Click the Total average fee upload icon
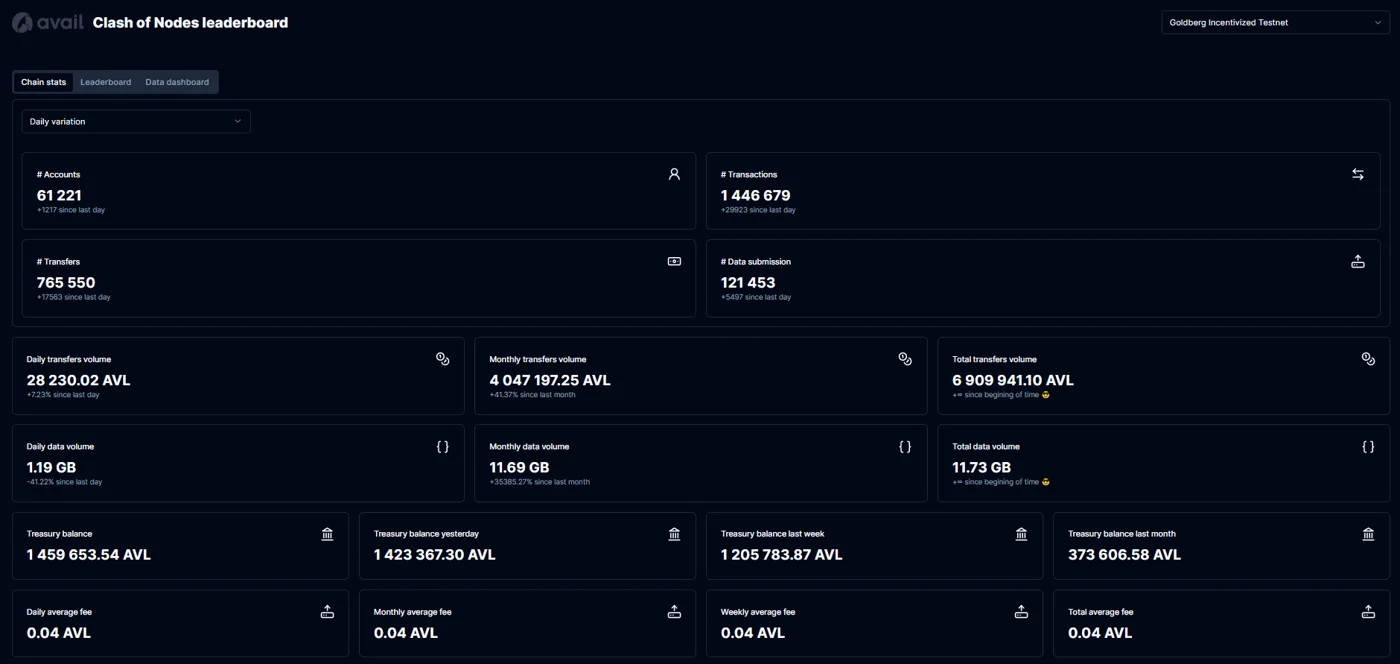Image resolution: width=1400 pixels, height=664 pixels. [1368, 611]
